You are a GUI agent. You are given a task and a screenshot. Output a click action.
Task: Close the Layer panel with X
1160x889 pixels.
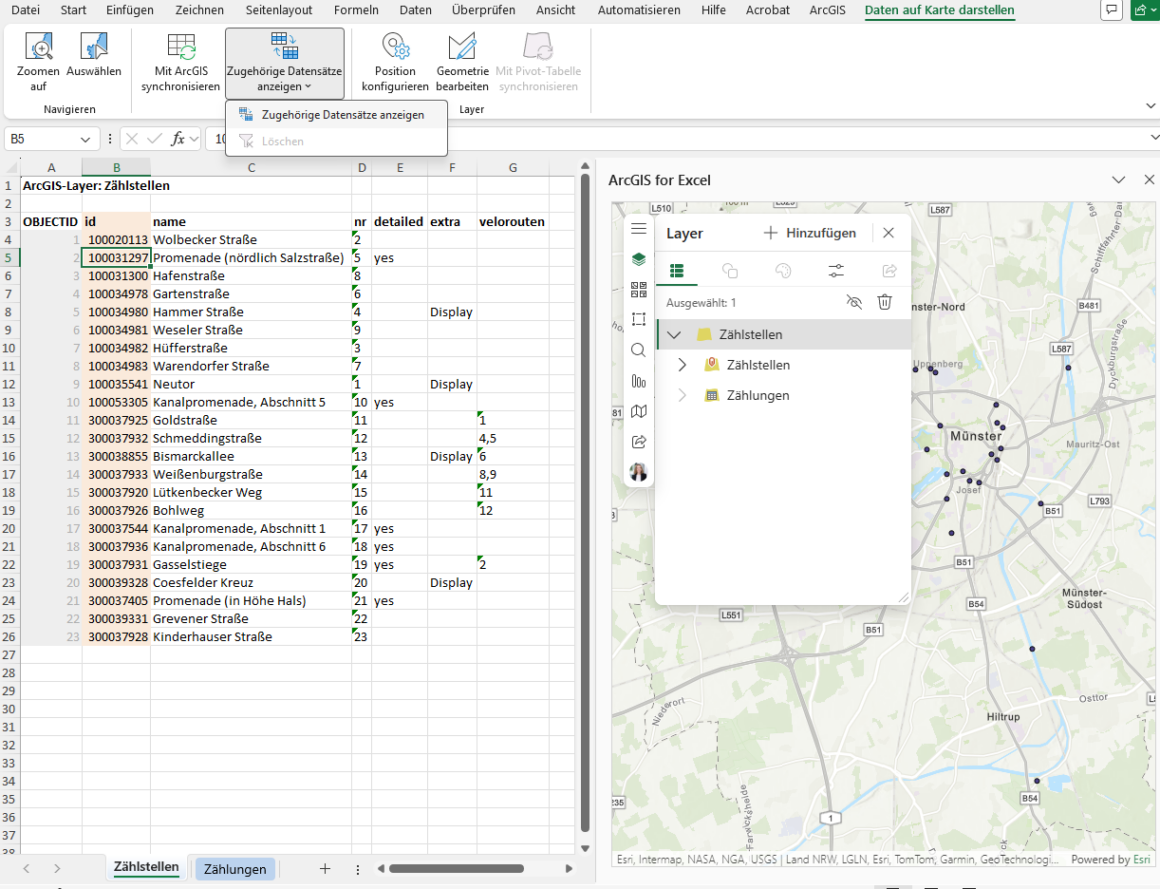pyautogui.click(x=888, y=233)
